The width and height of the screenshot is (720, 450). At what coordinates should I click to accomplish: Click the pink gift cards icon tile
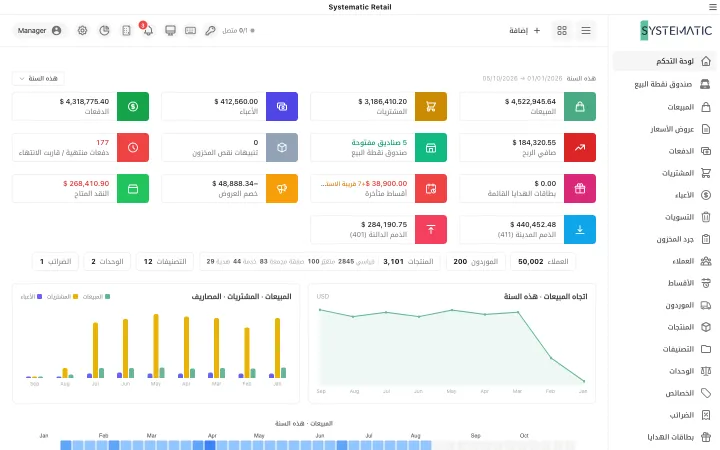[x=580, y=188]
